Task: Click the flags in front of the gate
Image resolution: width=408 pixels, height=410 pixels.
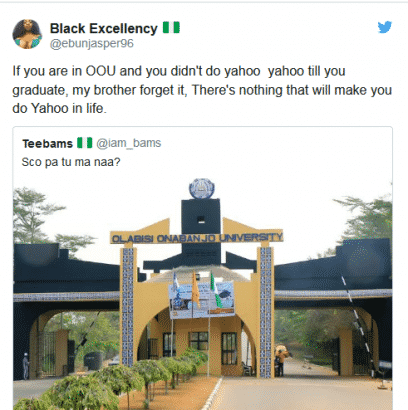Action: pyautogui.click(x=197, y=290)
